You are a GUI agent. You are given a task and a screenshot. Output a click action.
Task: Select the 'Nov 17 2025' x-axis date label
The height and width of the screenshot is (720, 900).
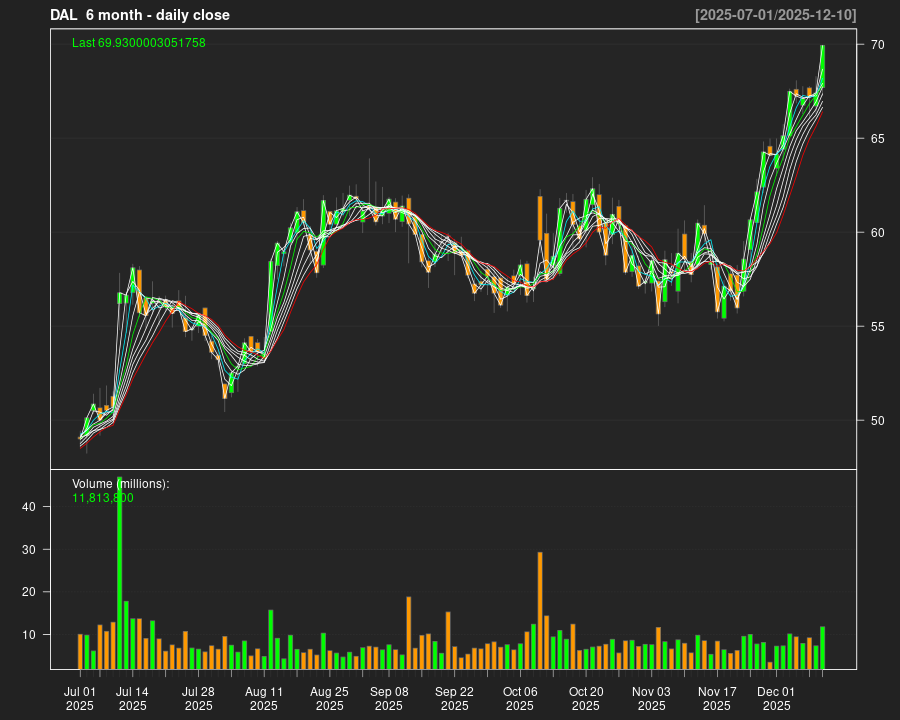coord(717,698)
